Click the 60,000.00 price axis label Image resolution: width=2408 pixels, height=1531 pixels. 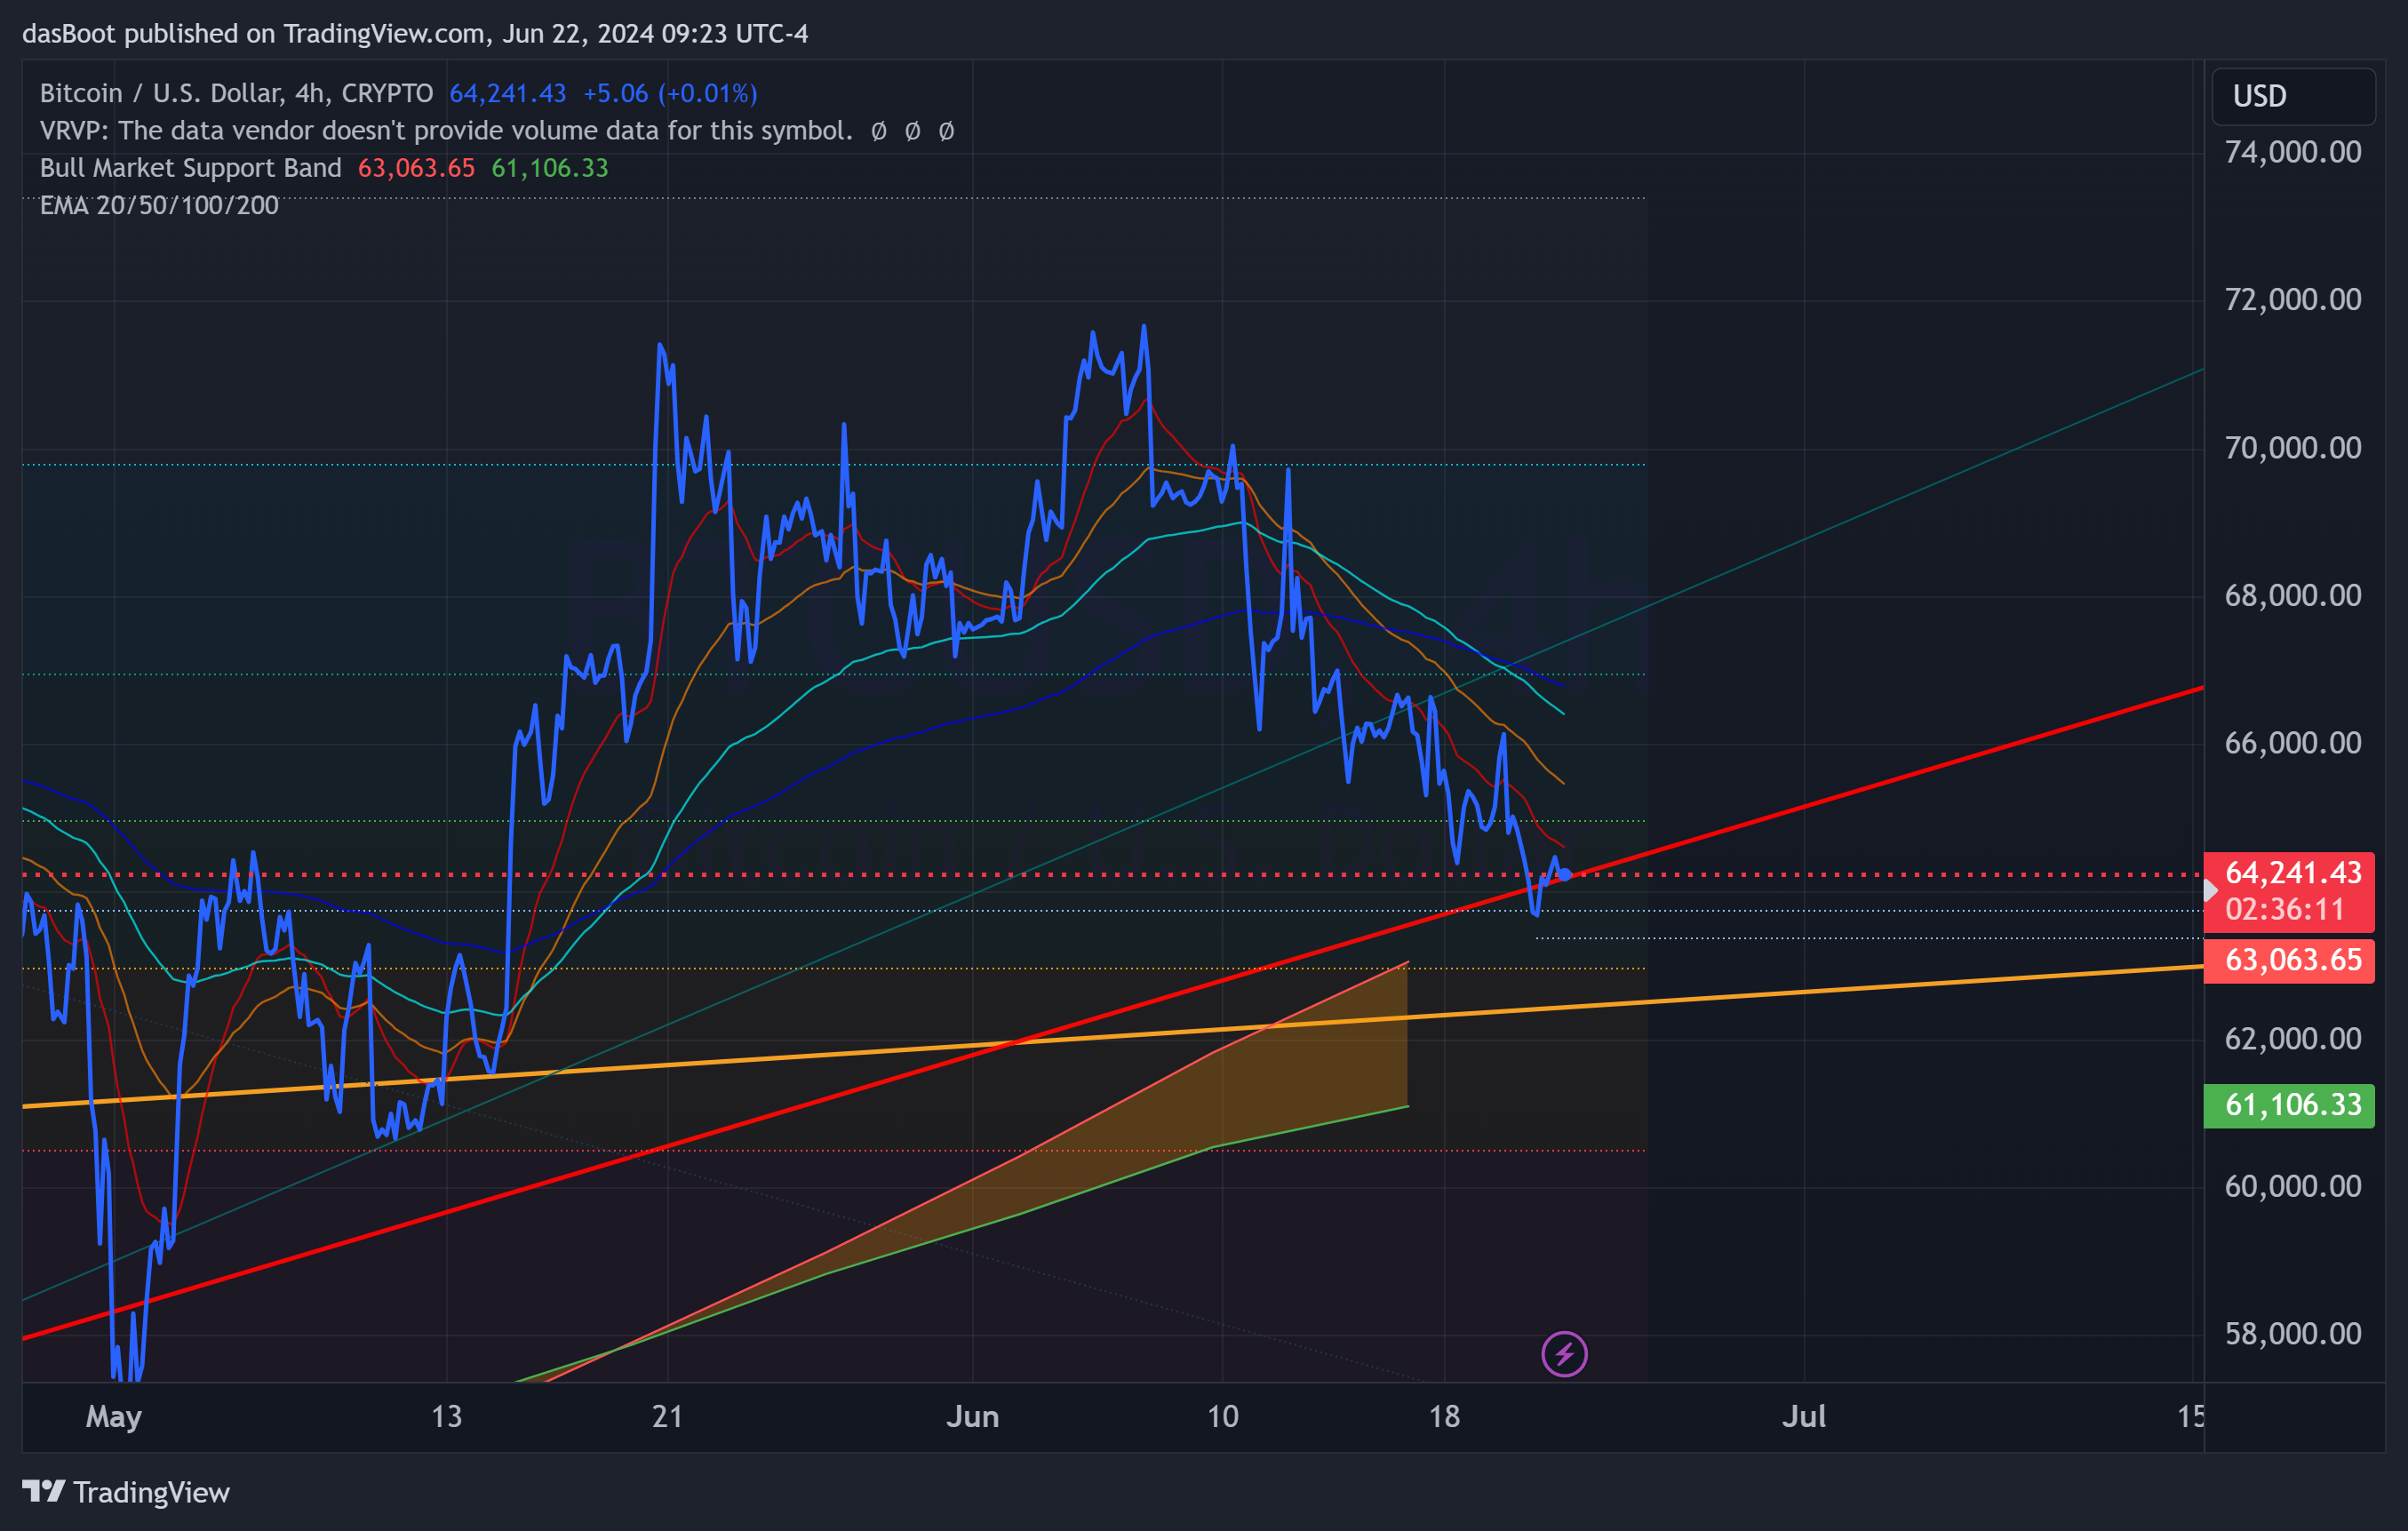(2293, 1186)
